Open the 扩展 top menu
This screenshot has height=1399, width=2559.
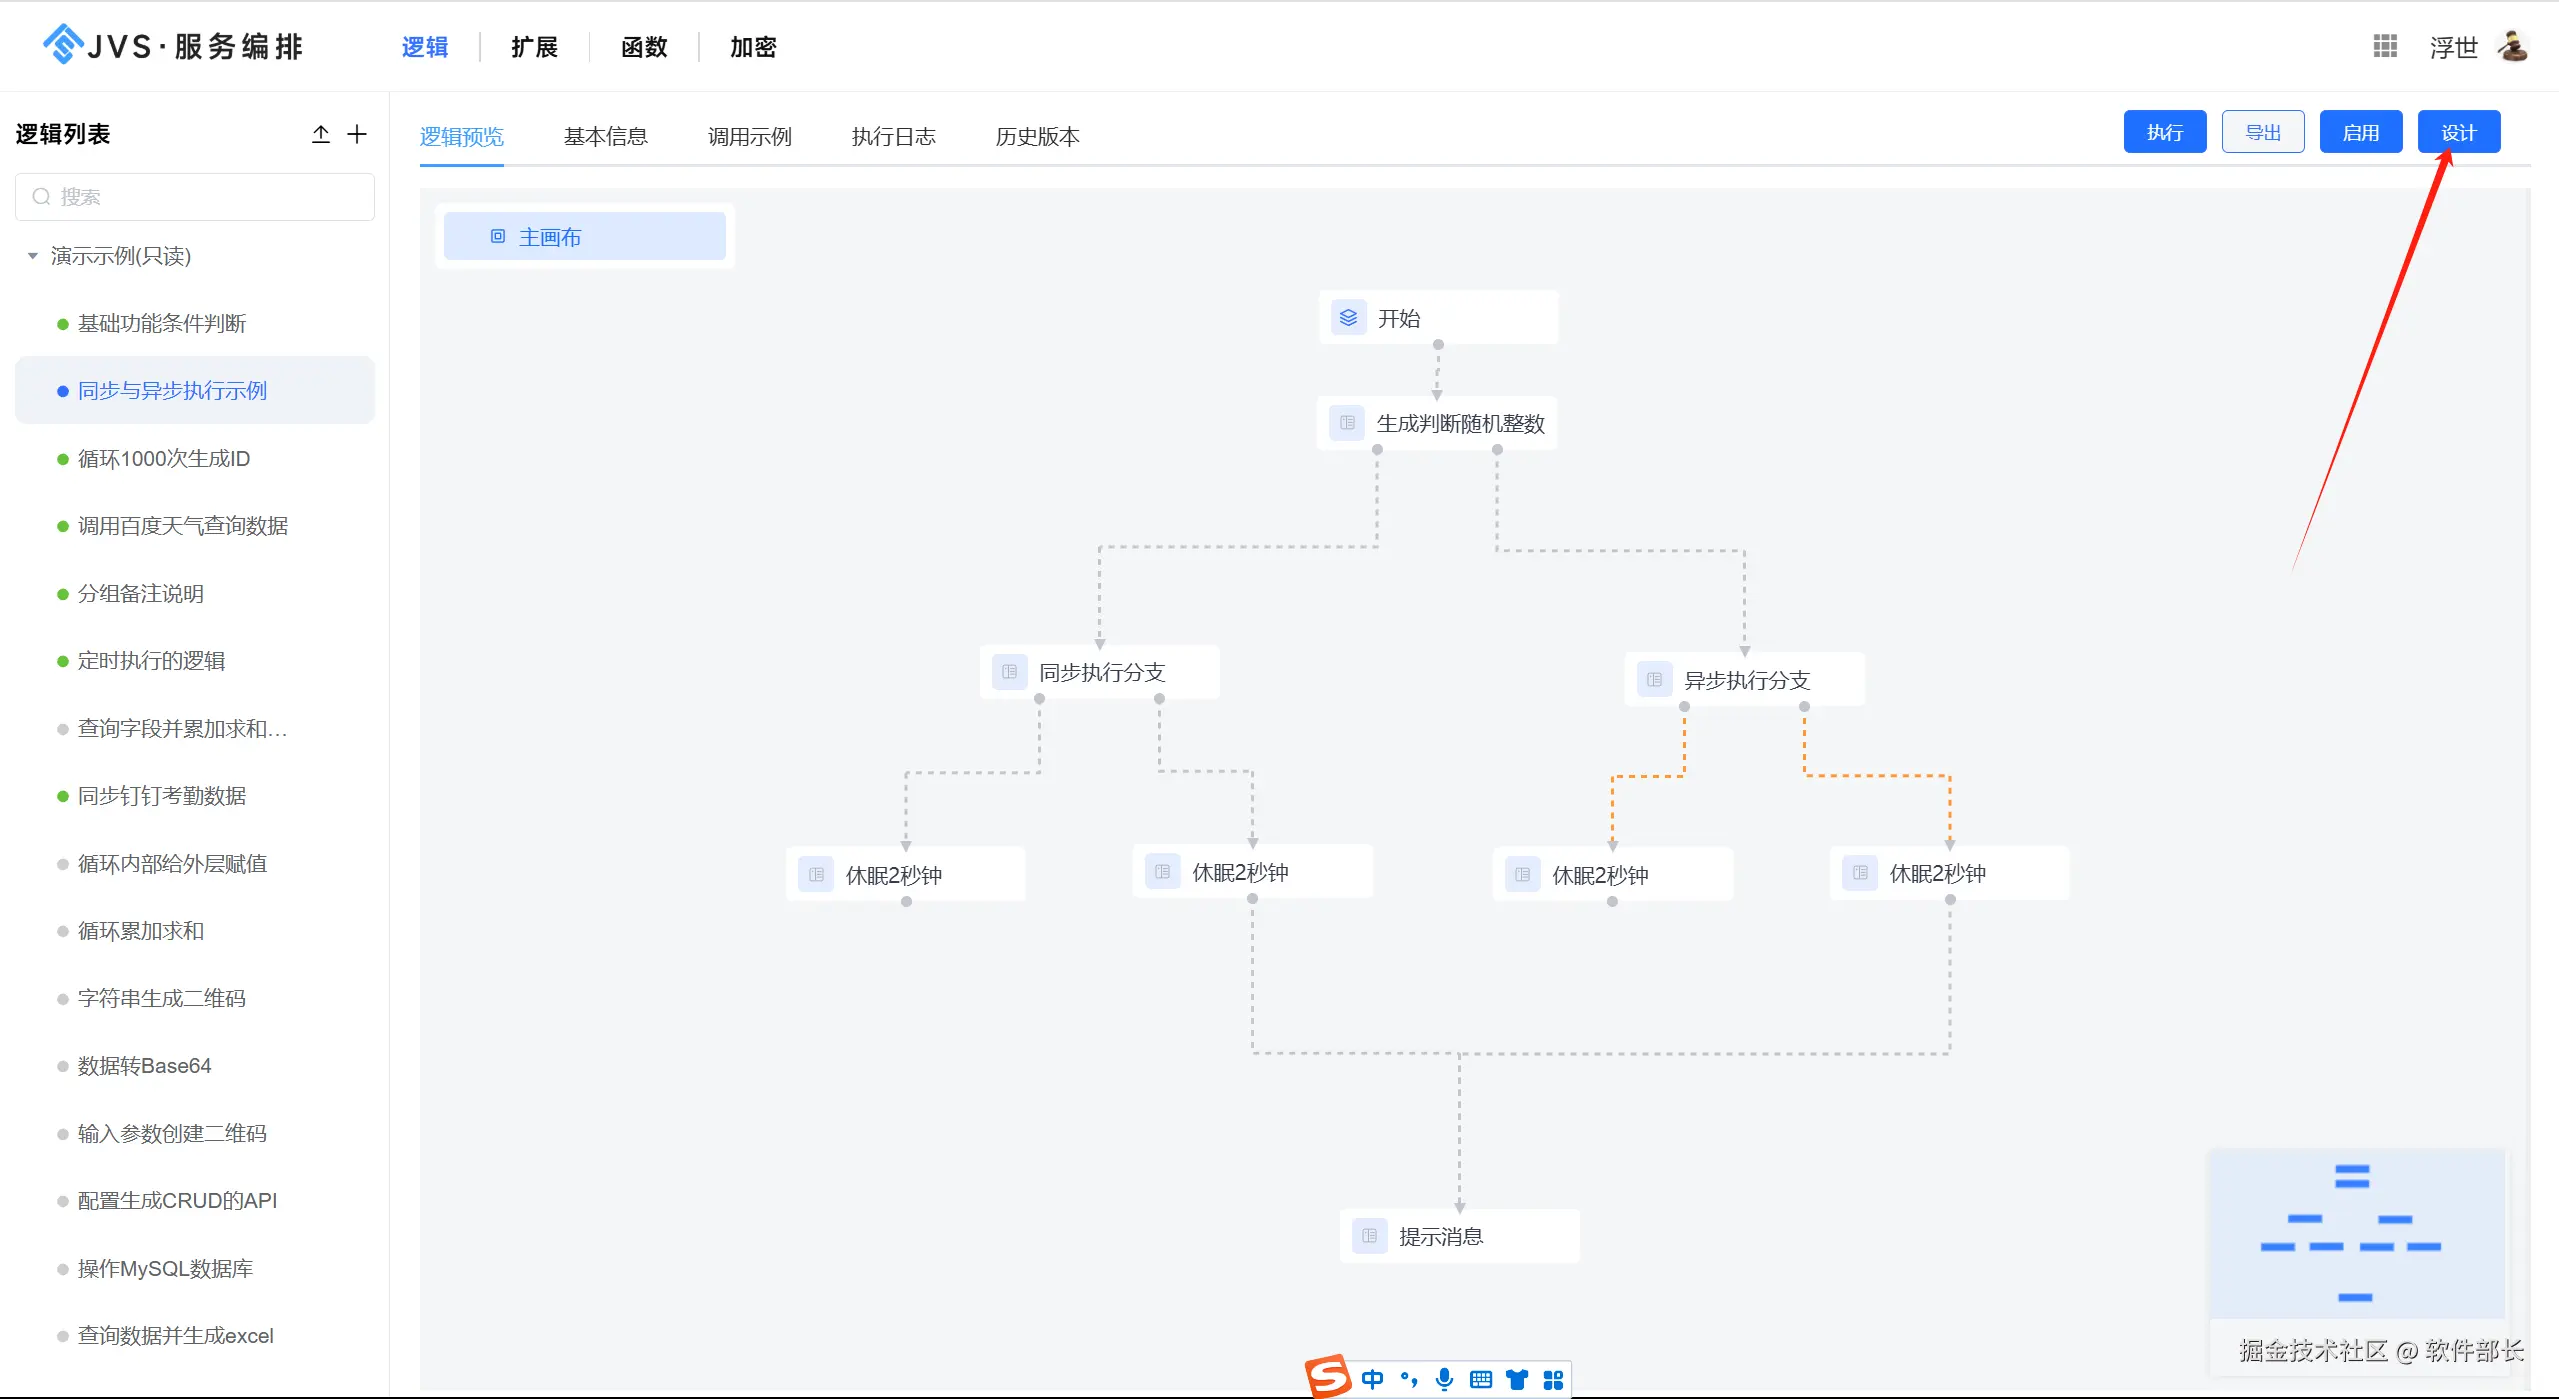534,47
